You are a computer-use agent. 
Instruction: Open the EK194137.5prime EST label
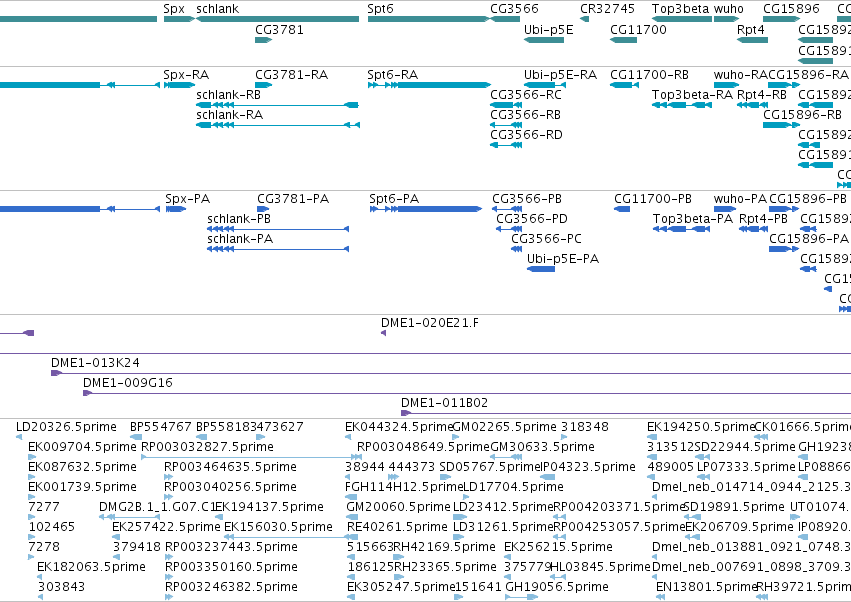coord(270,508)
